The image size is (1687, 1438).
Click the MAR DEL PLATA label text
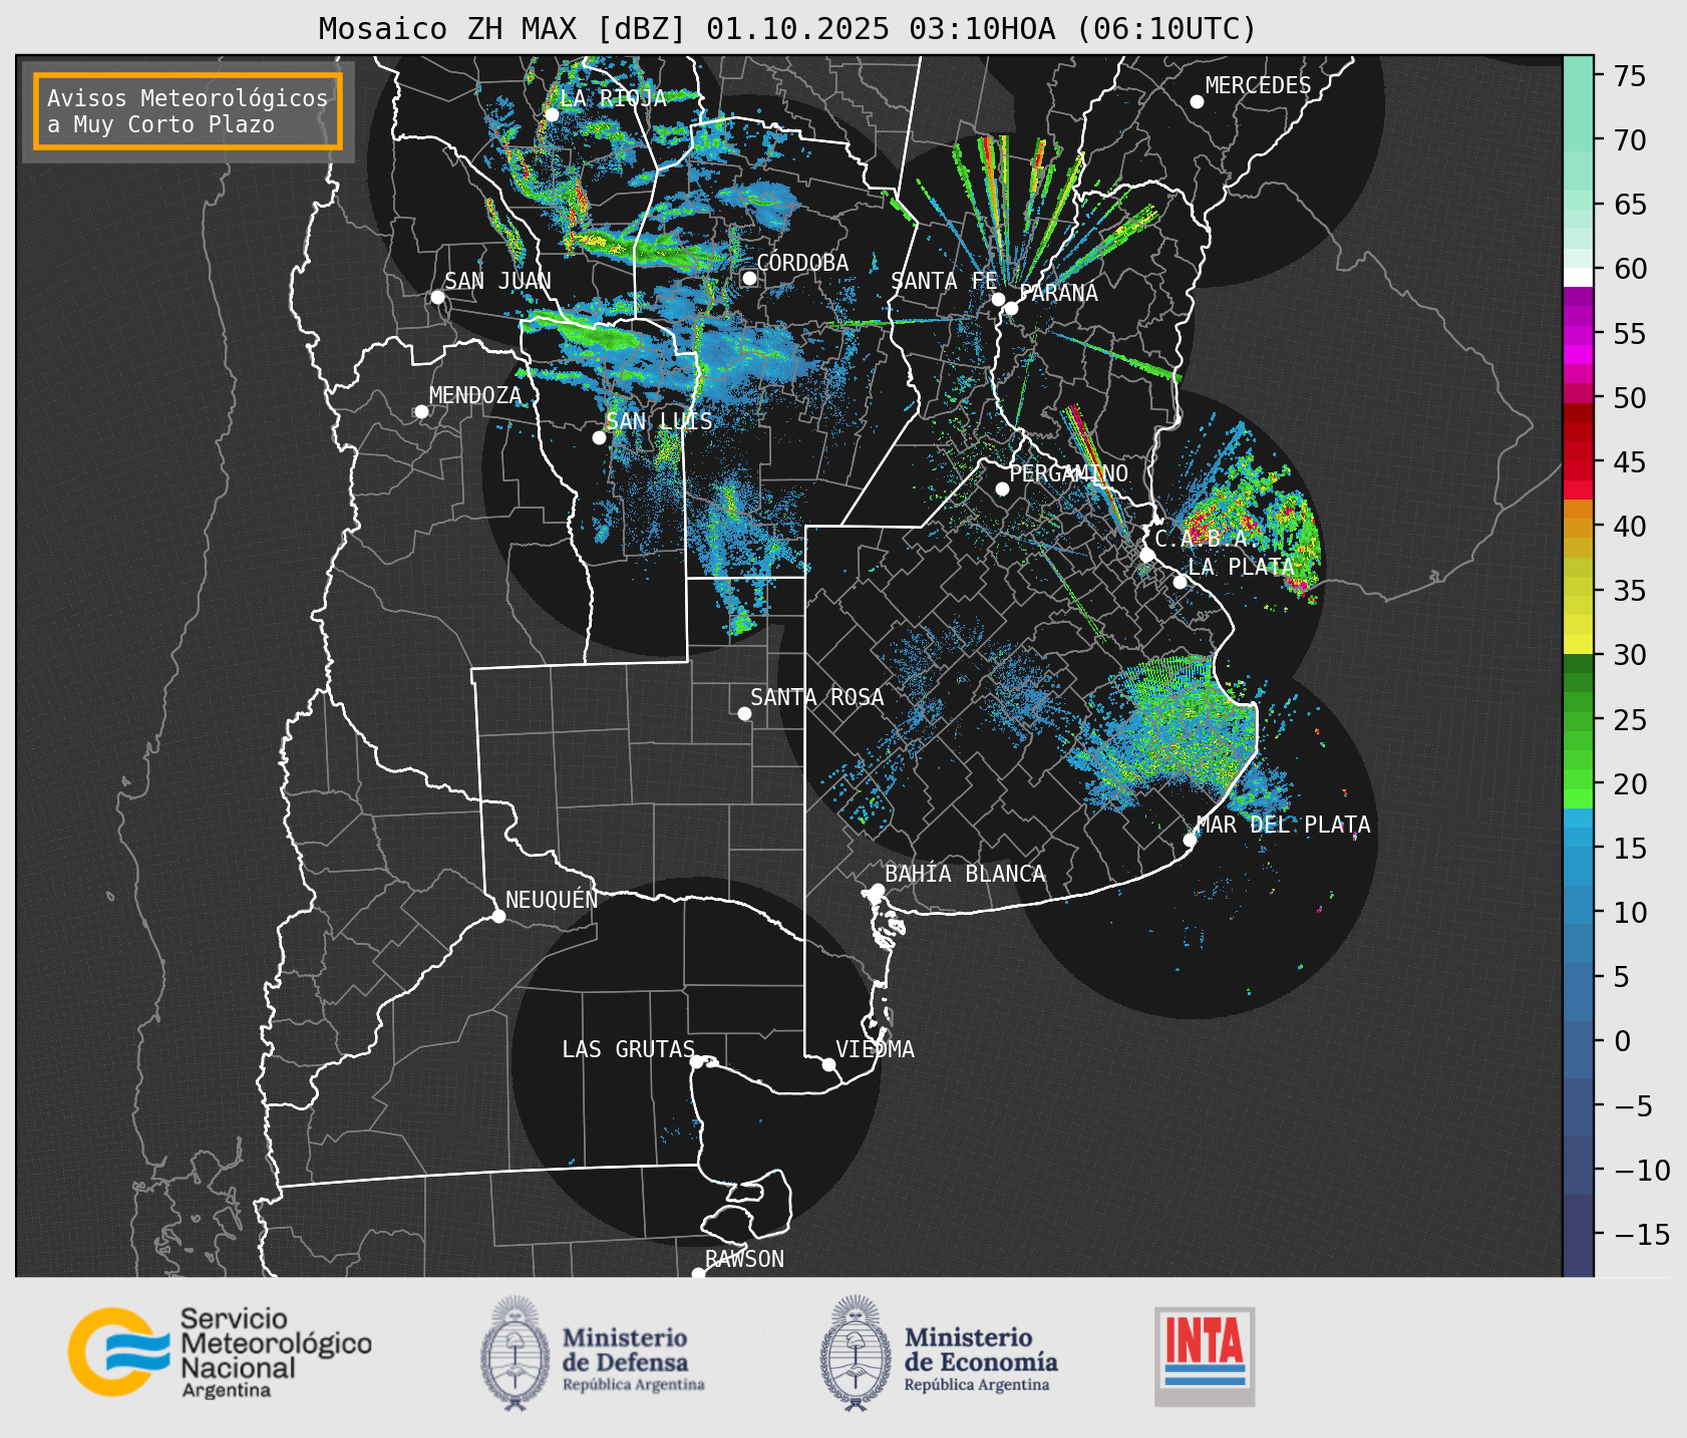click(1284, 825)
